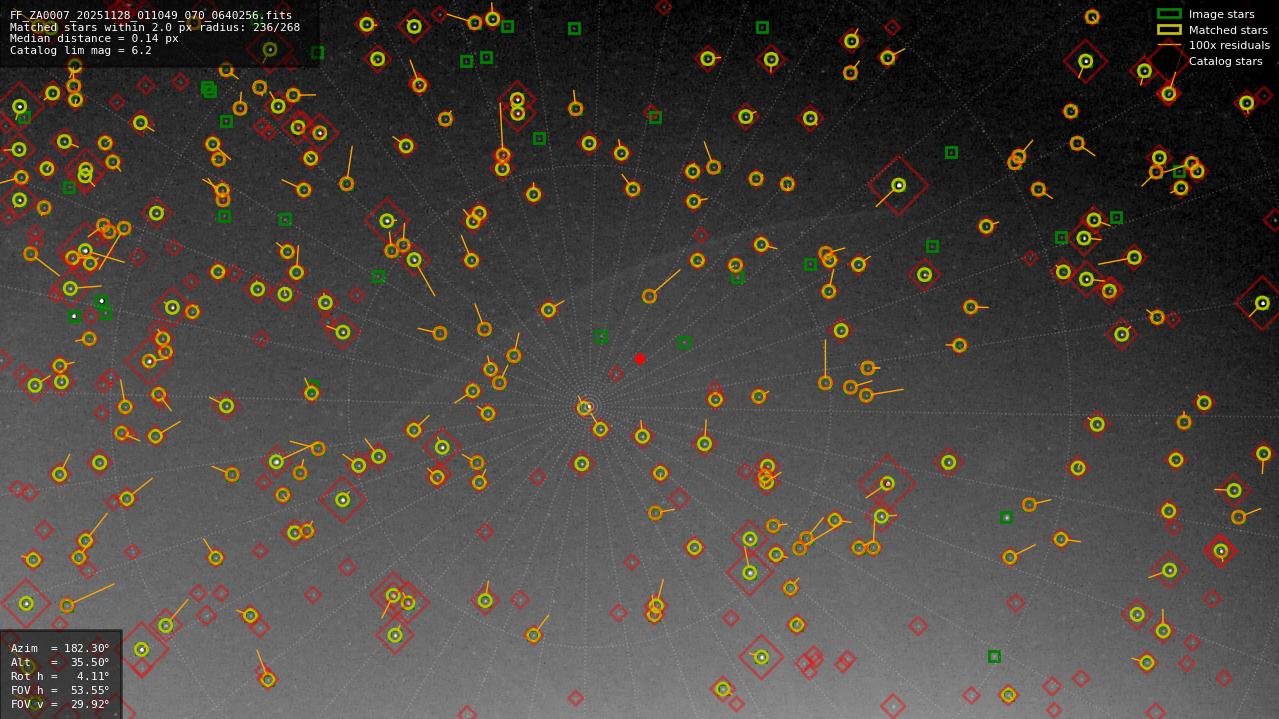Click the 'Alt = 35.50°' readout
This screenshot has width=1279, height=719.
point(60,662)
